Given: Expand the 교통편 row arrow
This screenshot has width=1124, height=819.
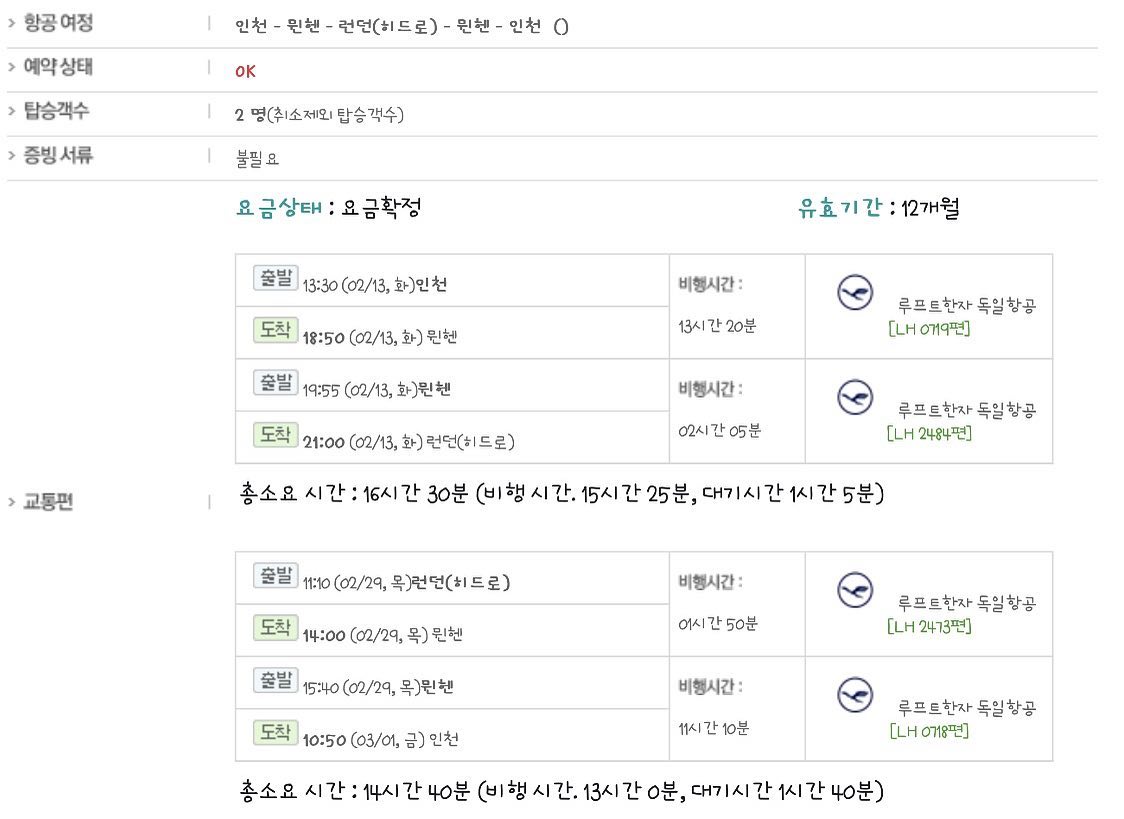Looking at the screenshot, I should tap(11, 502).
